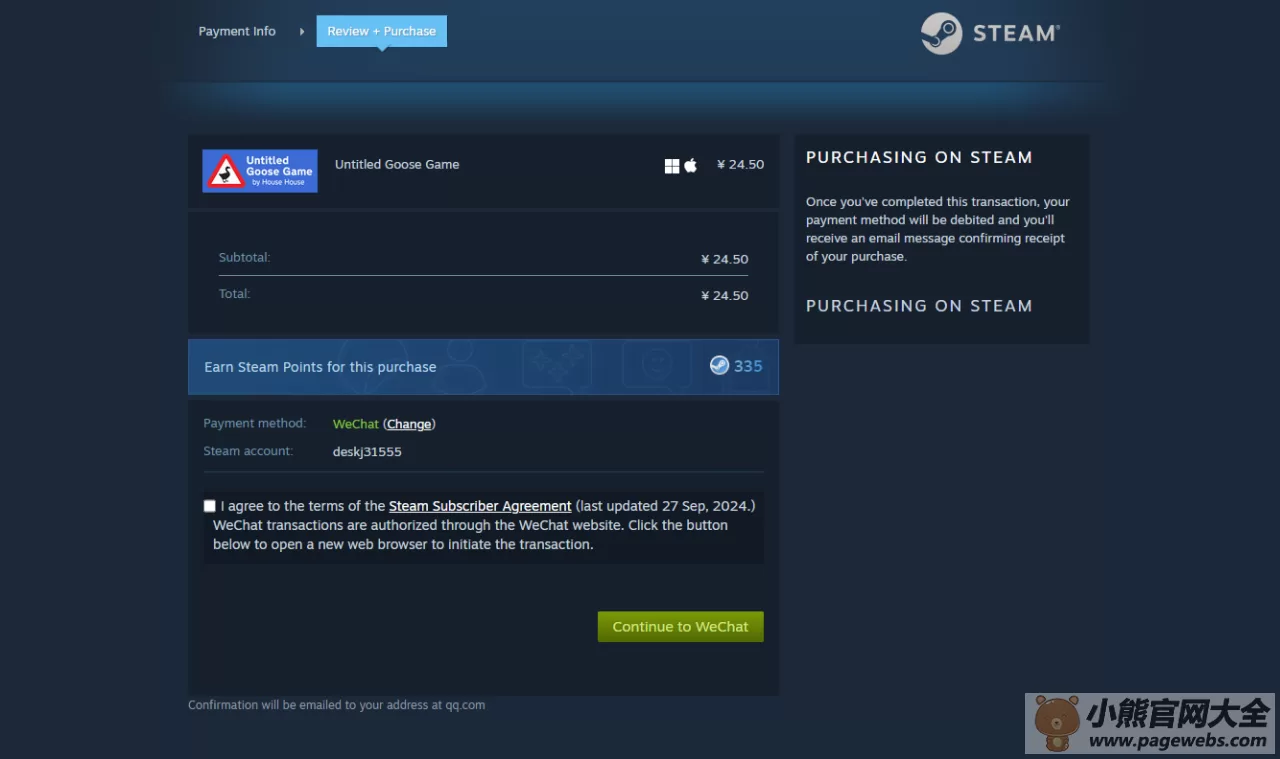Click the Windows platform icon
This screenshot has width=1280, height=759.
[x=672, y=166]
